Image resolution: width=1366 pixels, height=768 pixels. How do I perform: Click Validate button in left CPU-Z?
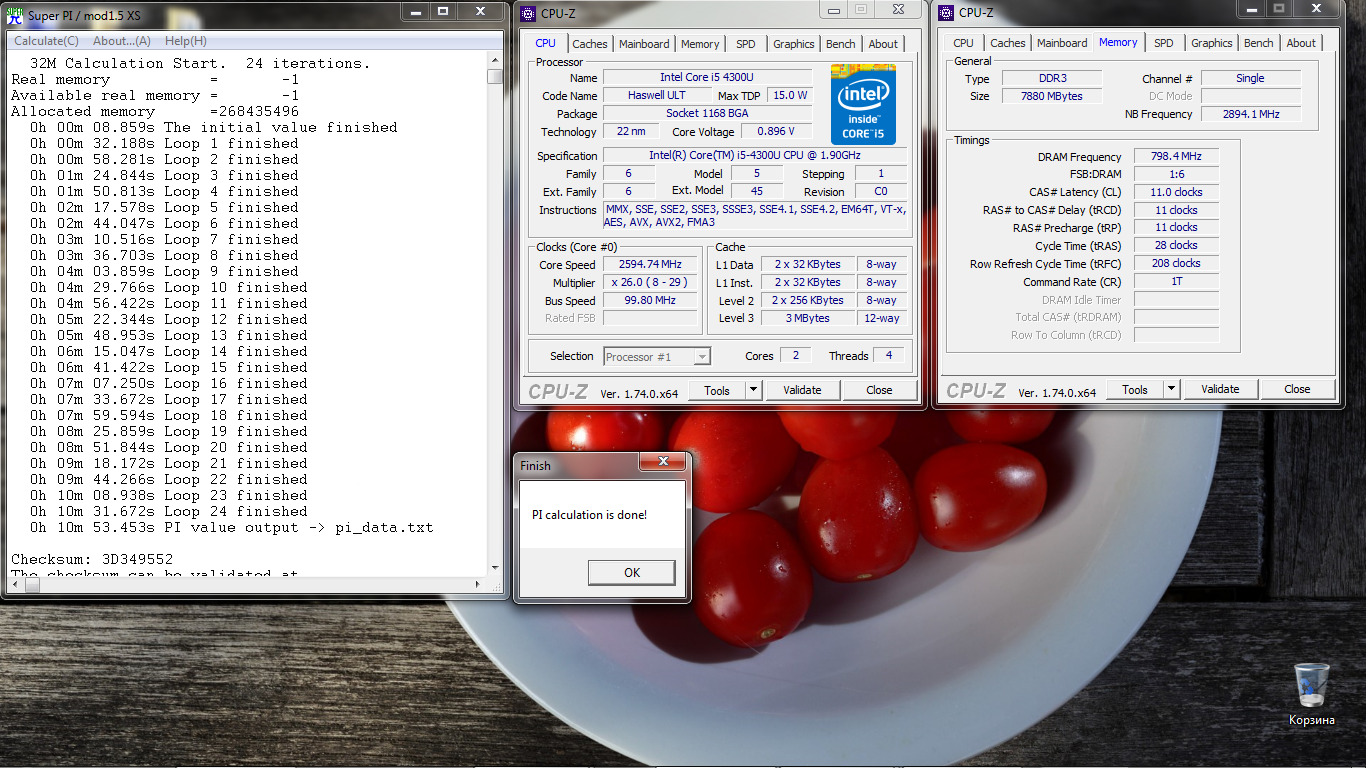click(x=802, y=391)
